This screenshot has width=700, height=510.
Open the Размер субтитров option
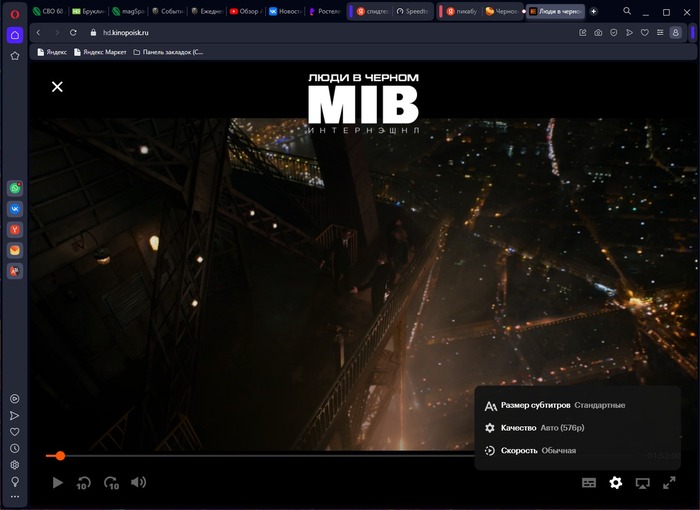[577, 405]
